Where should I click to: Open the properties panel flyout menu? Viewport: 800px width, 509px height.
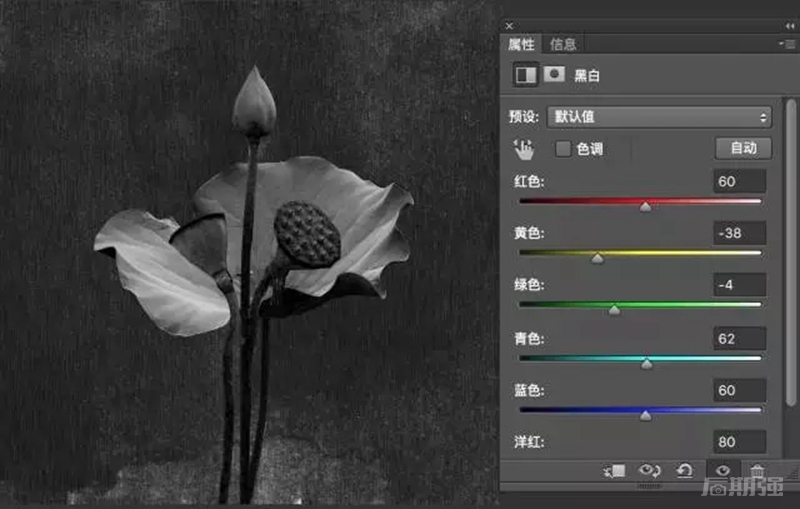(x=788, y=44)
